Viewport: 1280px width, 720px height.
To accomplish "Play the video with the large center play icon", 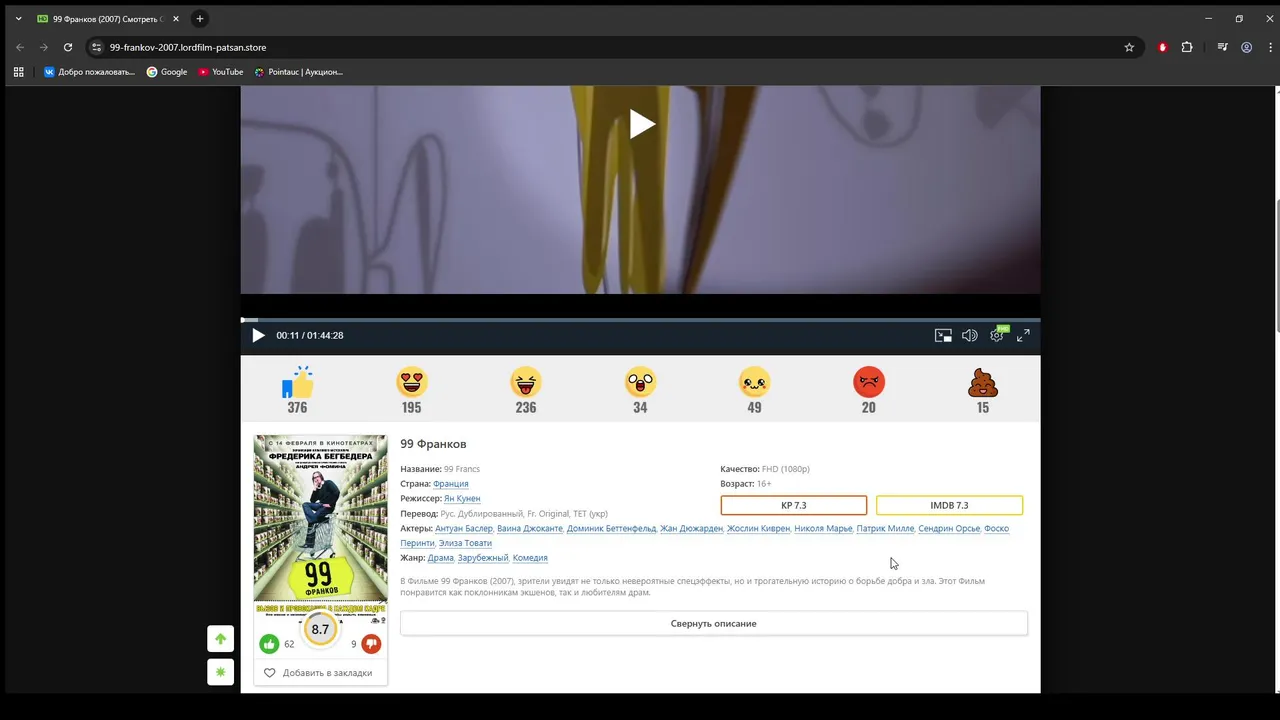I will tap(642, 124).
